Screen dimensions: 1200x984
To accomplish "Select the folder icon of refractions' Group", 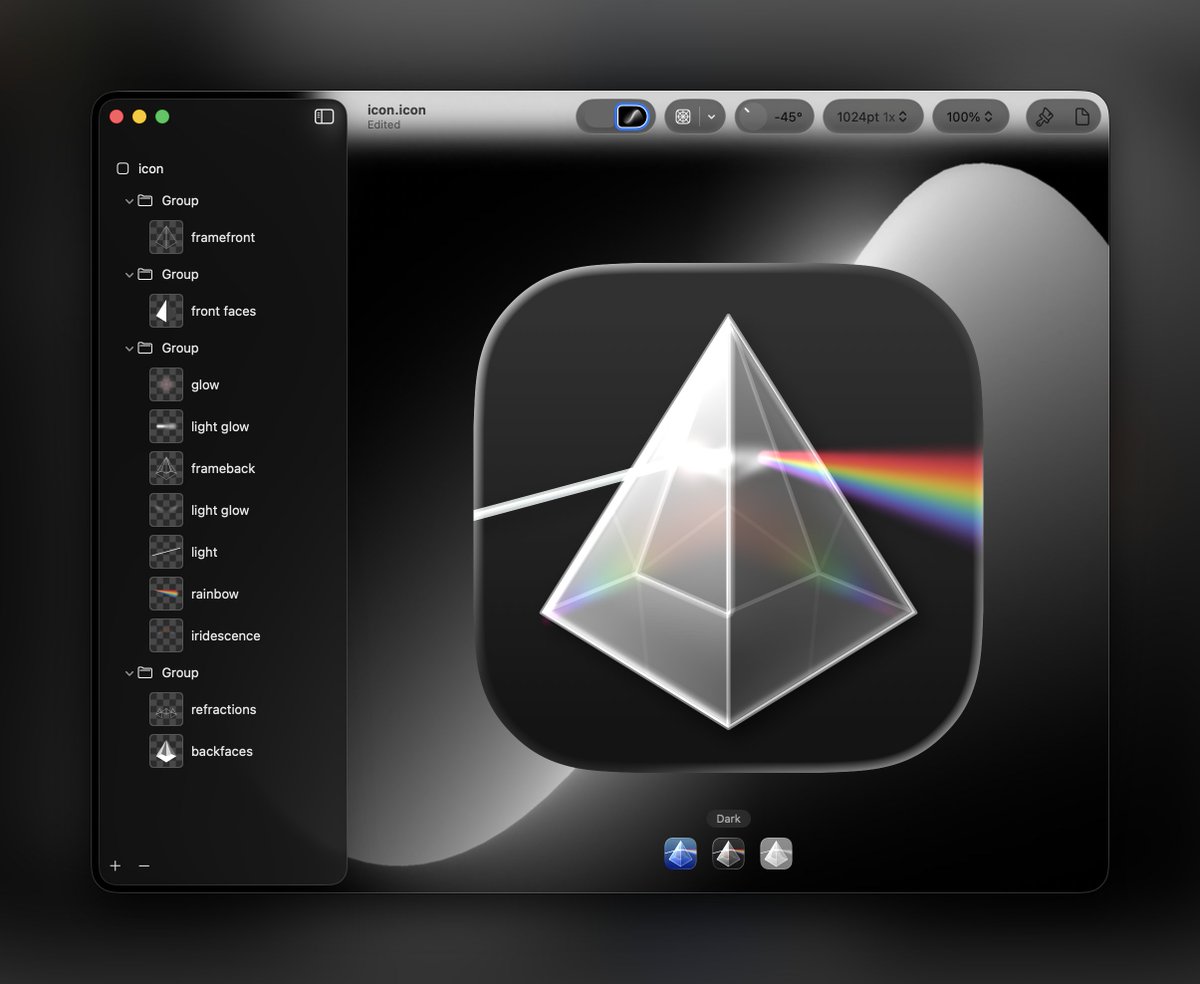I will pyautogui.click(x=145, y=674).
